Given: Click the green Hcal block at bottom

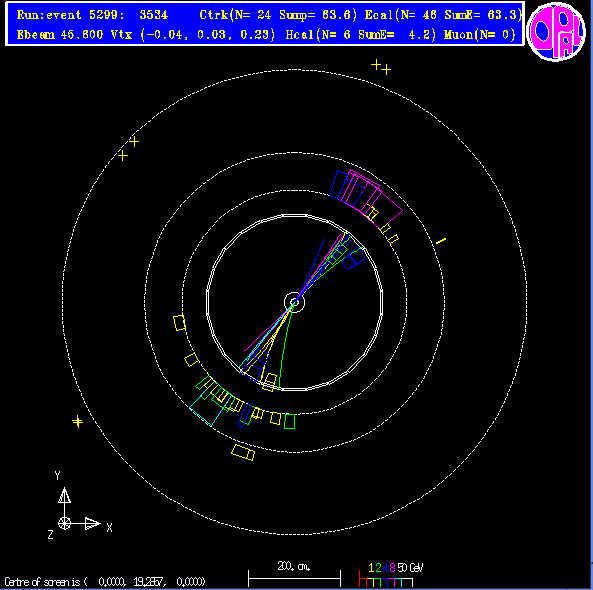Looking at the screenshot, I should [x=289, y=421].
